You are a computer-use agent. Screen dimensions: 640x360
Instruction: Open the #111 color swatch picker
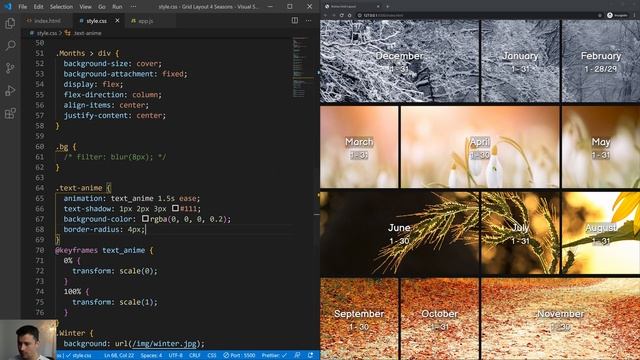pyautogui.click(x=175, y=208)
